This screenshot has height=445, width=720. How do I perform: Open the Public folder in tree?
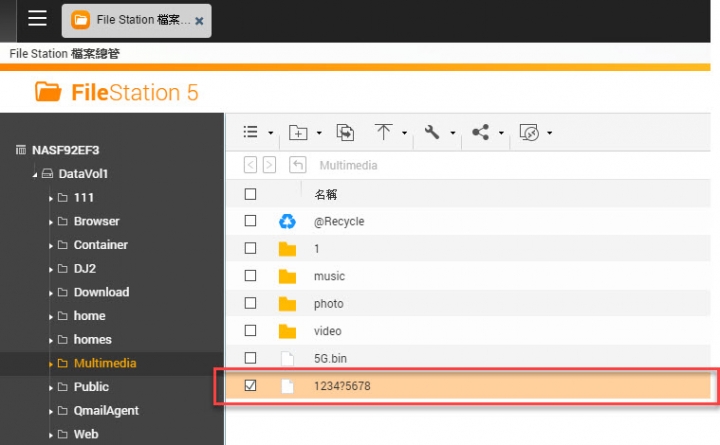[x=91, y=387]
